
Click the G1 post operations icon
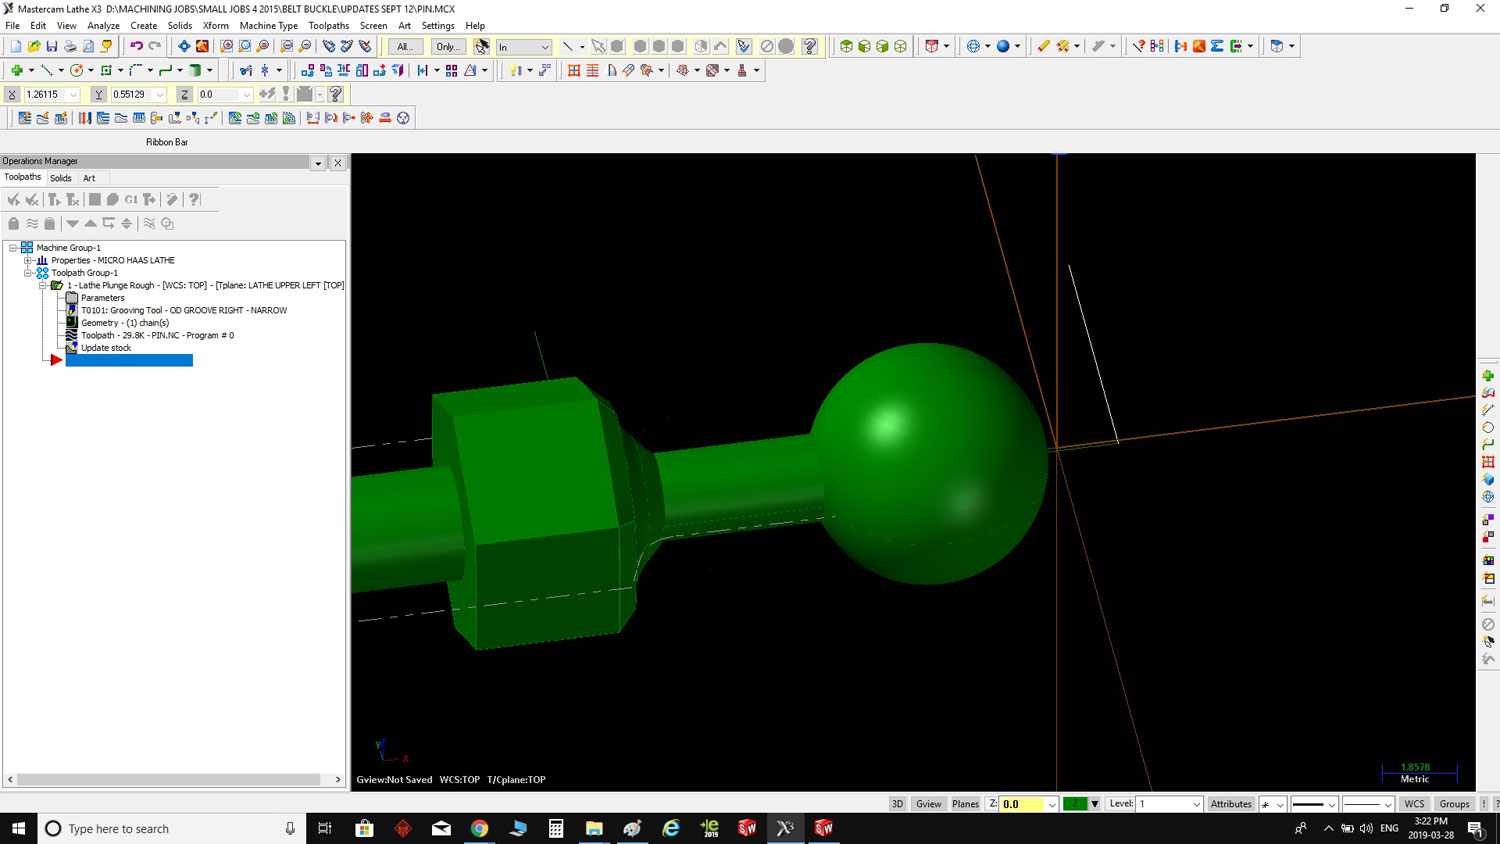click(131, 200)
